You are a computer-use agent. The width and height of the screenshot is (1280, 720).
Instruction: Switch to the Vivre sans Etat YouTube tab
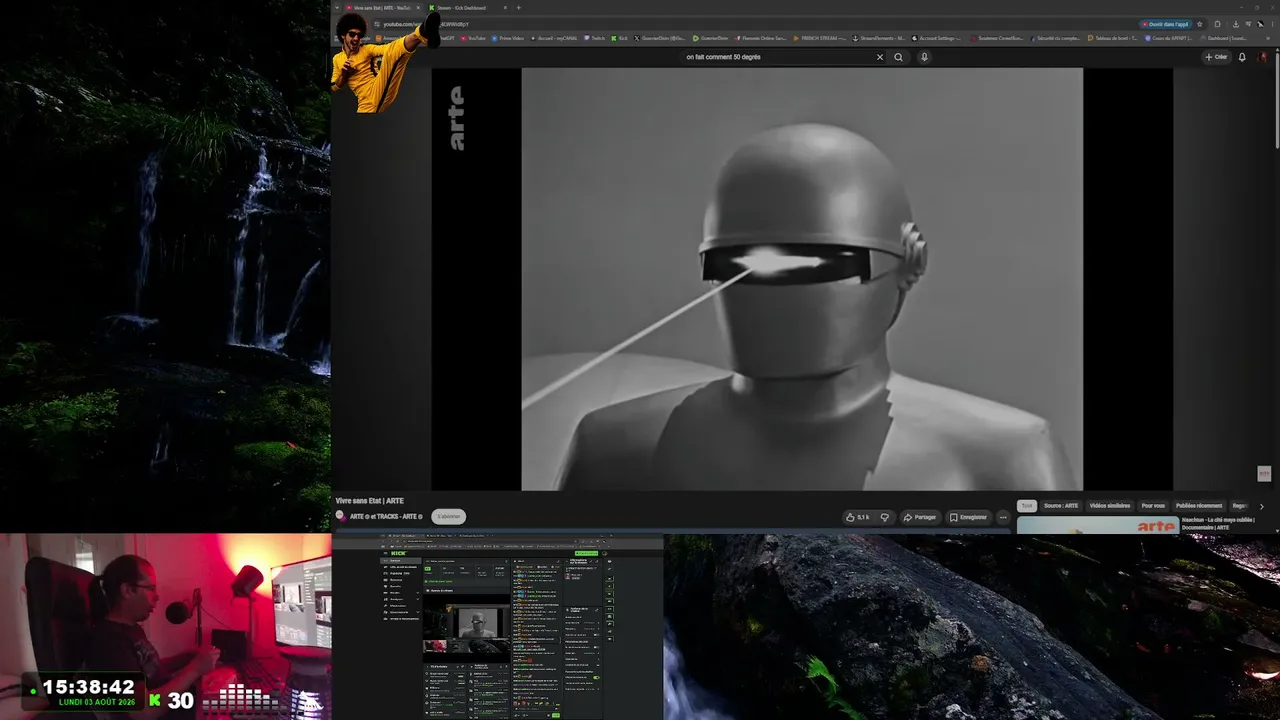(x=380, y=8)
